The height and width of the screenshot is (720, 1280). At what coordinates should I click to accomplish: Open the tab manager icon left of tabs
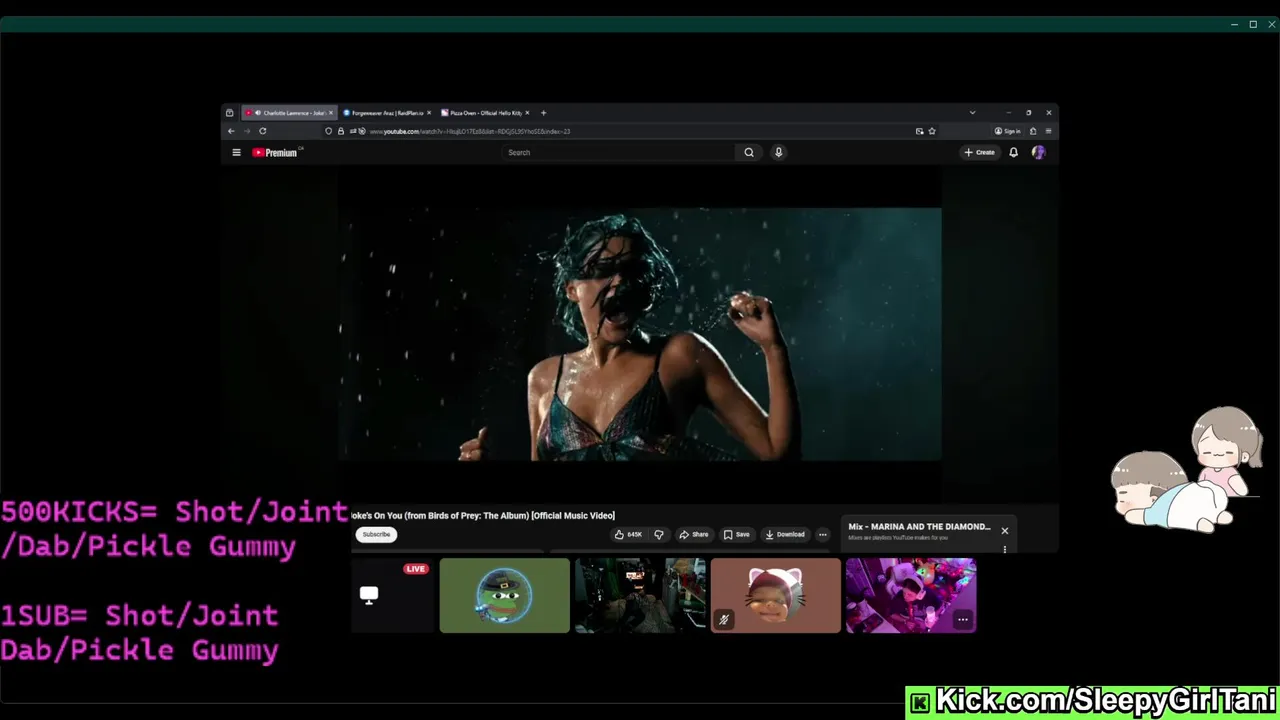[x=229, y=113]
